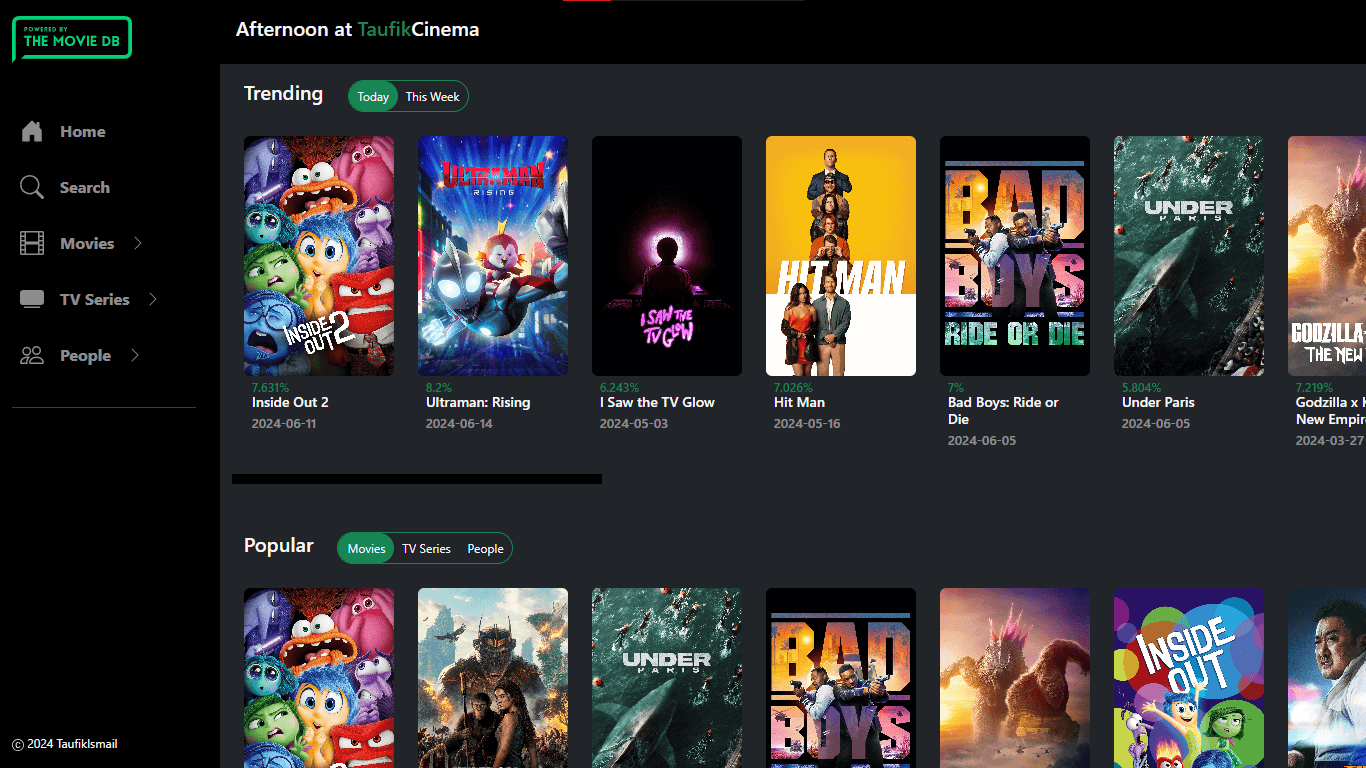Switch Trending to This Week
This screenshot has height=768, width=1366.
tap(432, 96)
